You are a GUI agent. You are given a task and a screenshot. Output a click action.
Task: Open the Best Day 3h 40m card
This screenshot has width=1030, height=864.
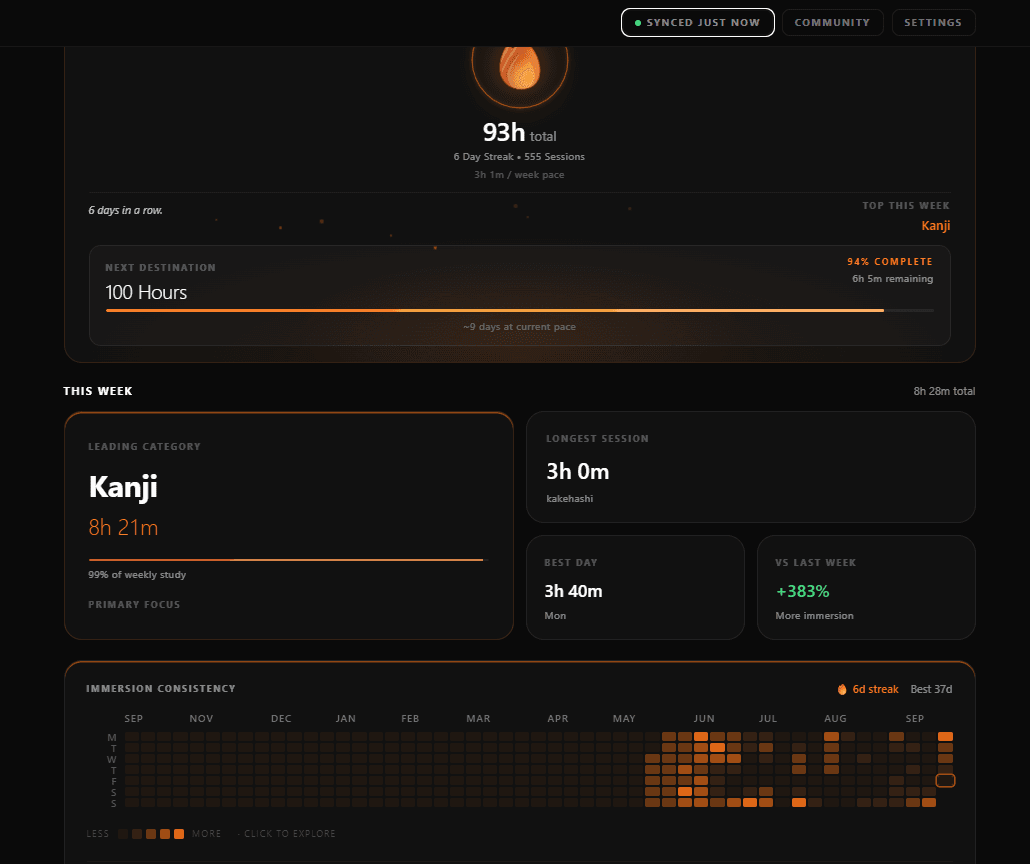tap(635, 587)
